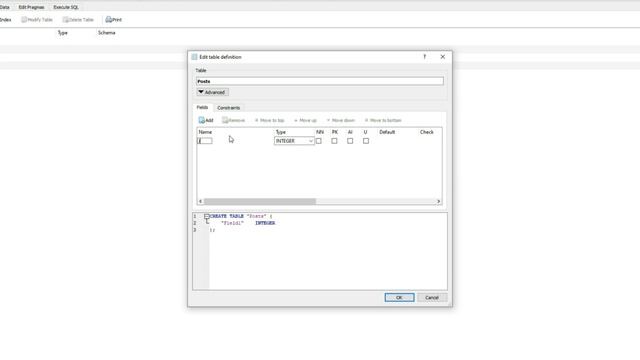The height and width of the screenshot is (360, 640).
Task: Click Move up button
Action: point(305,120)
